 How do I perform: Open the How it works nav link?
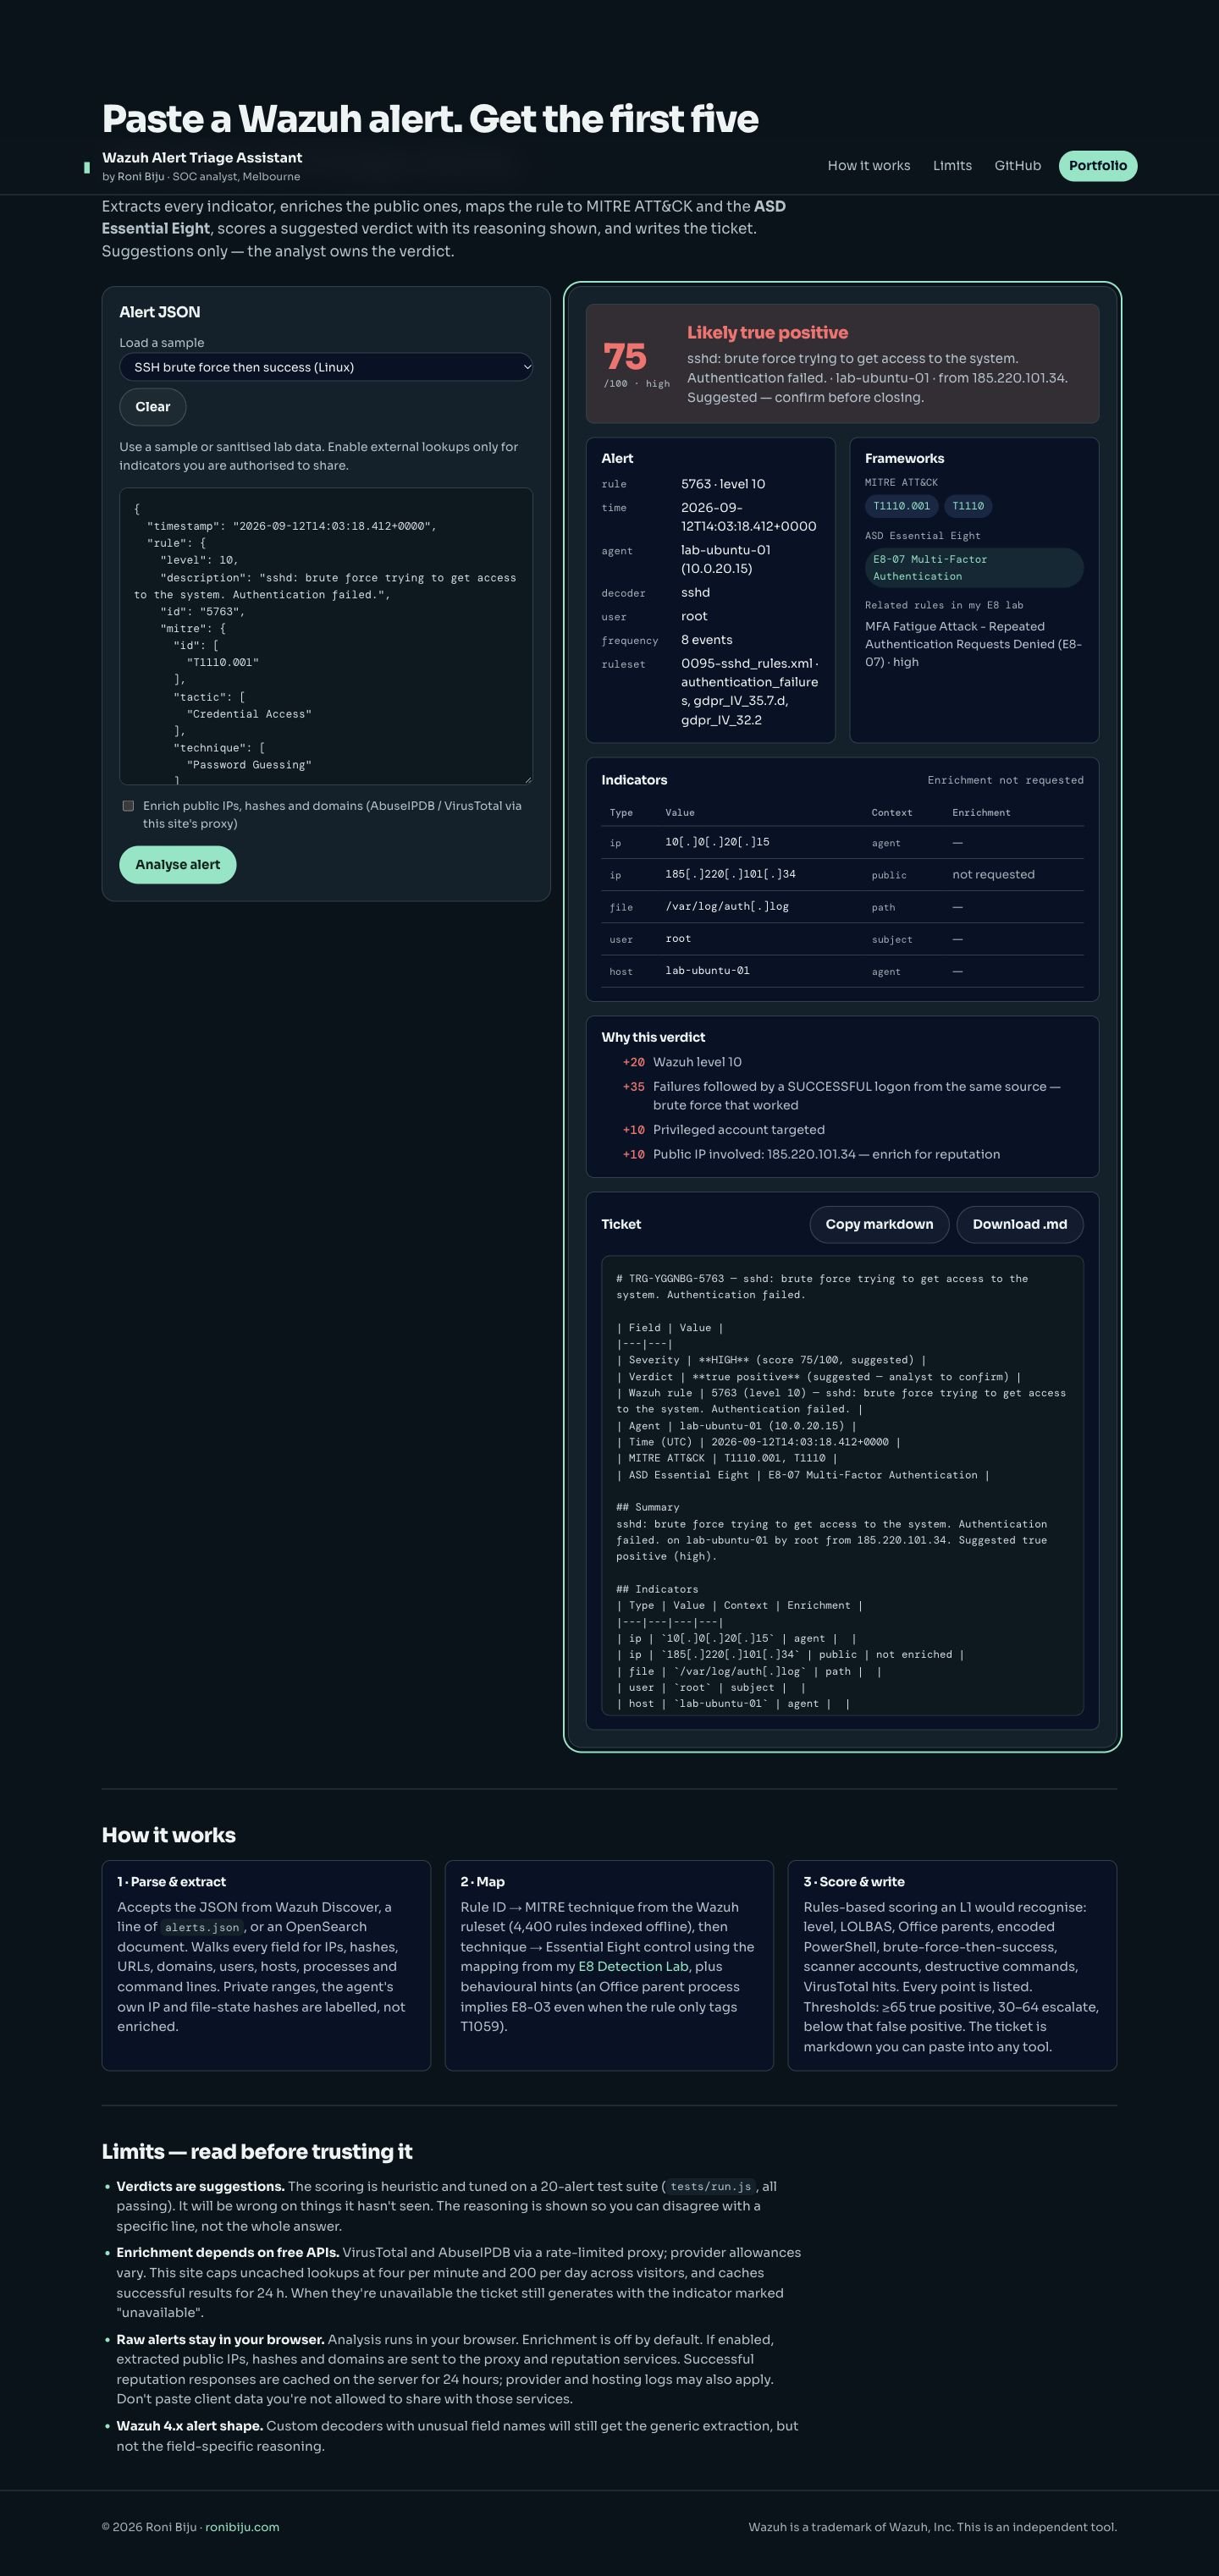point(868,166)
